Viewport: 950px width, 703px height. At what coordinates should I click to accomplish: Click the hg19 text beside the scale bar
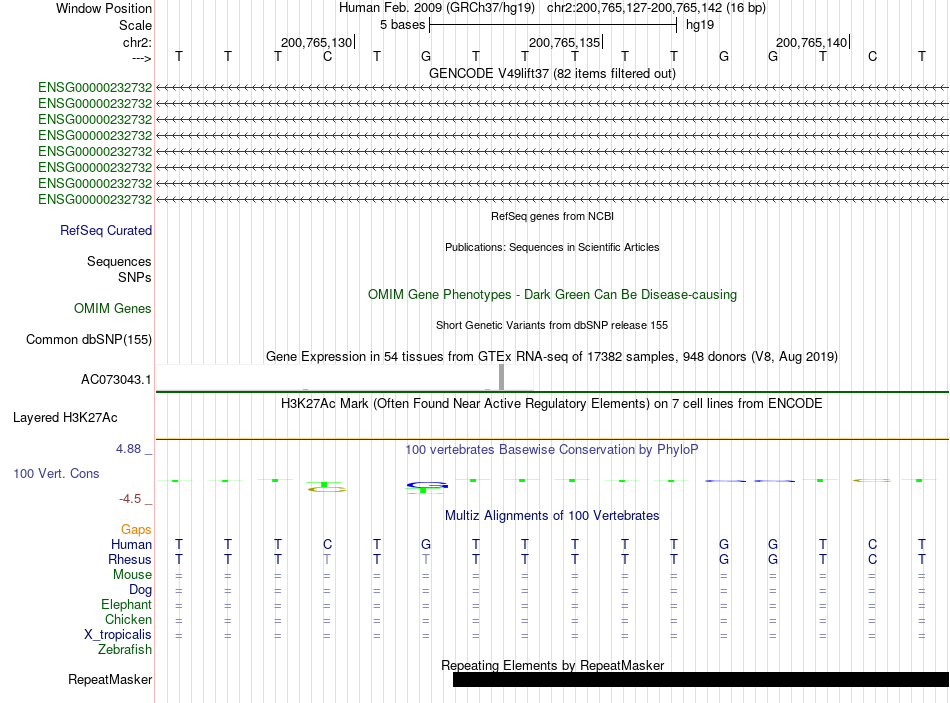(700, 25)
